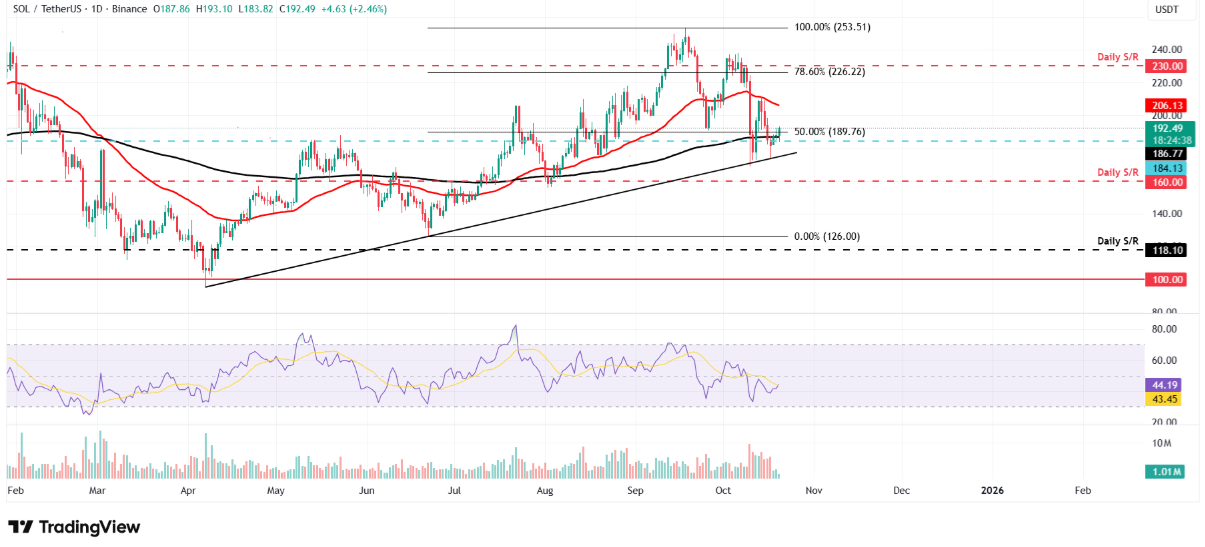Select the red 230.00 resistance price tag

point(1166,66)
